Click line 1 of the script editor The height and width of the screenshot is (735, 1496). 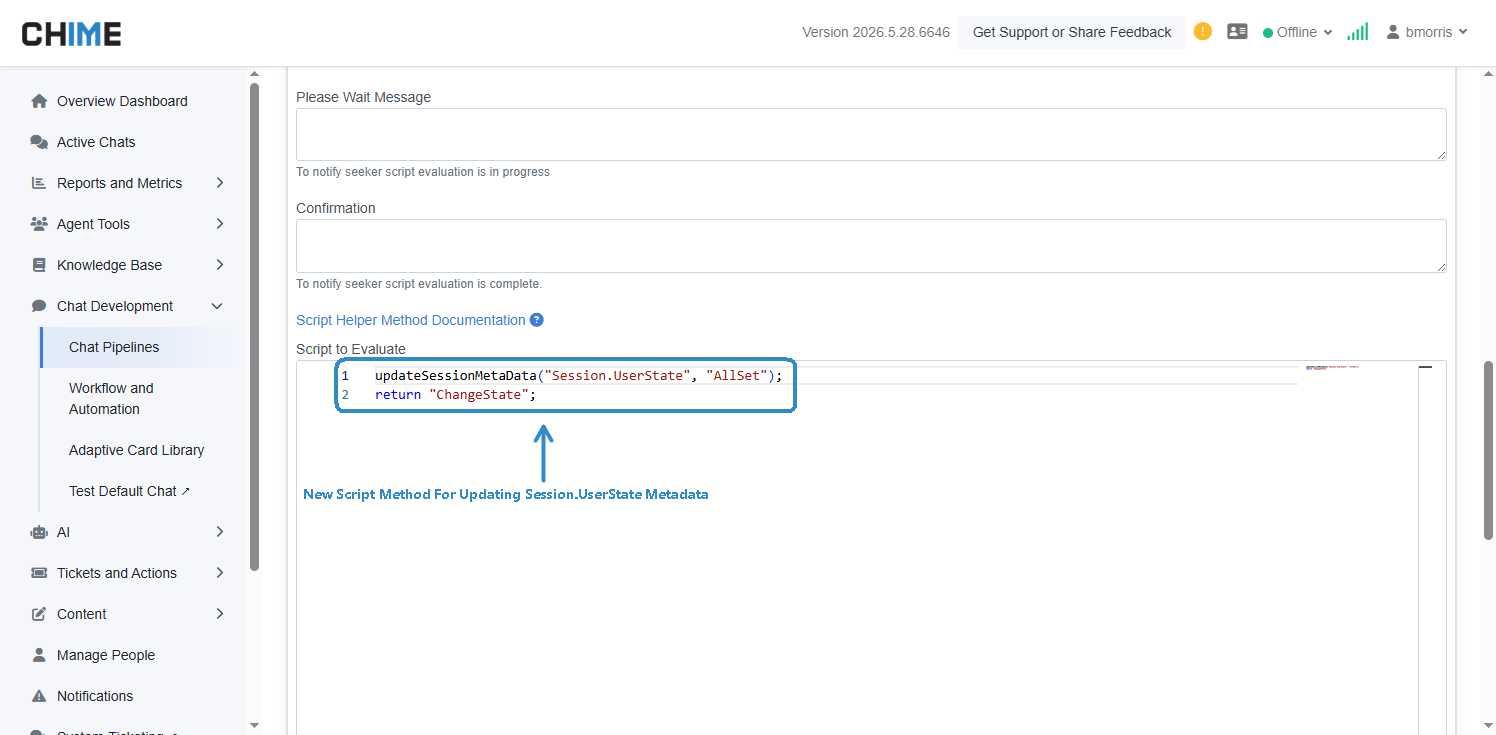[578, 376]
